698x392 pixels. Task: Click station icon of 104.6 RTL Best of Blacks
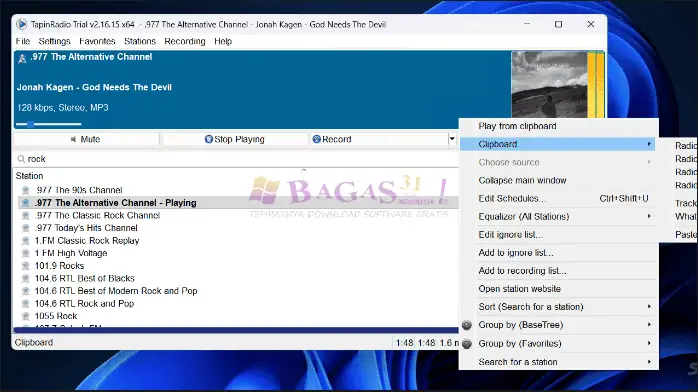(x=26, y=279)
